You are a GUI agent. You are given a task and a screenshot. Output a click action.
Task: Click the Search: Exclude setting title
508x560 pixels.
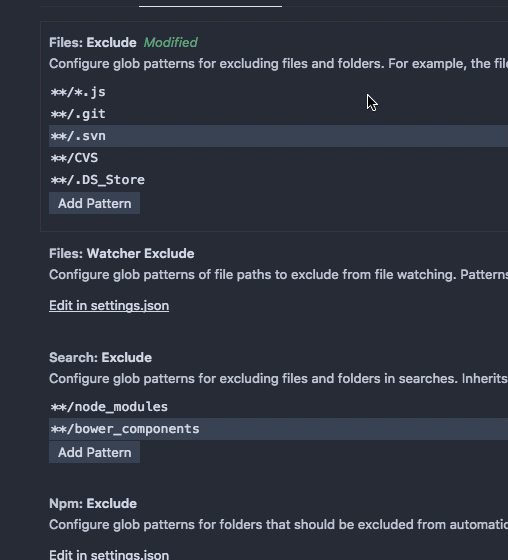(x=100, y=358)
